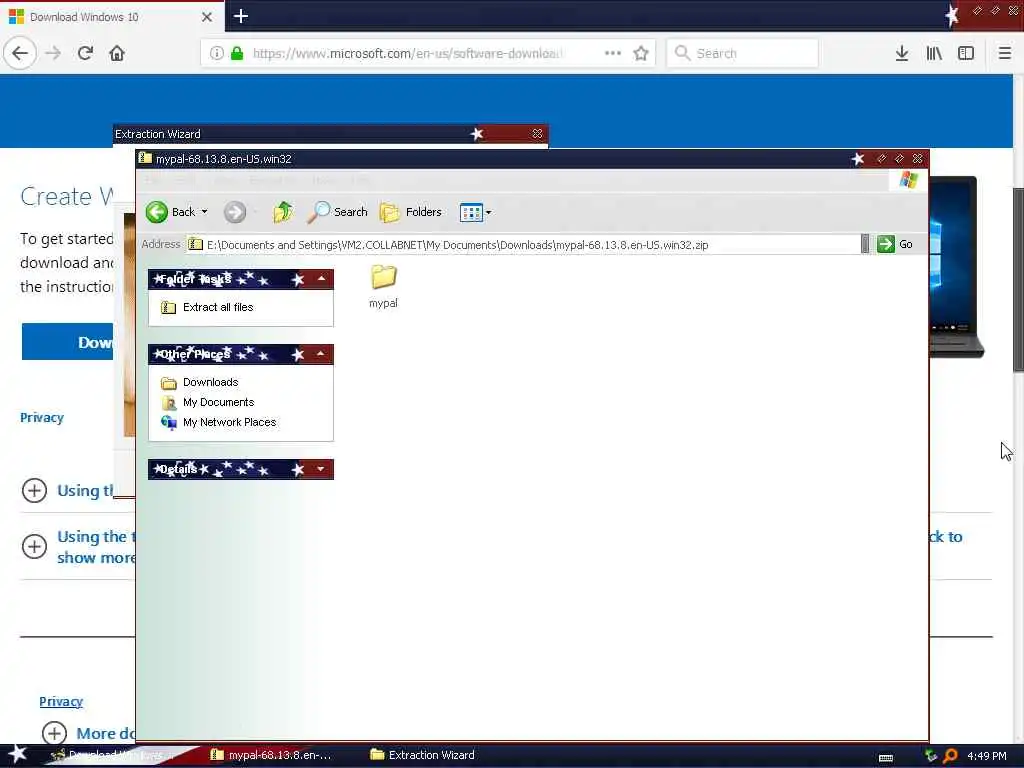Close the Extraction Wizard window

(x=537, y=134)
